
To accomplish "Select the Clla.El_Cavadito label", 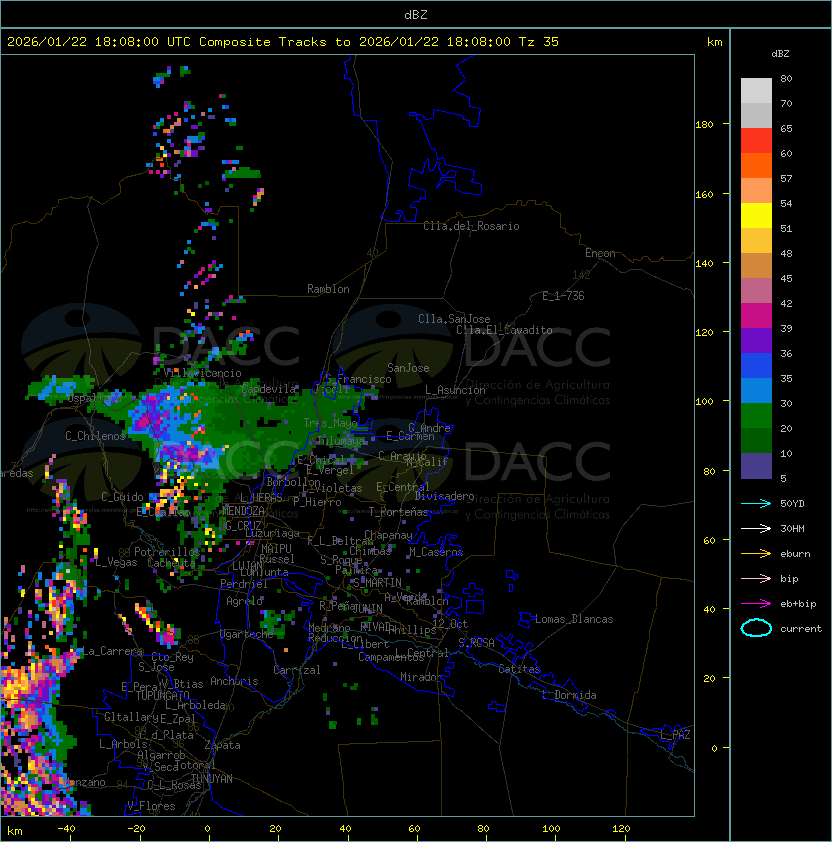I will point(504,330).
